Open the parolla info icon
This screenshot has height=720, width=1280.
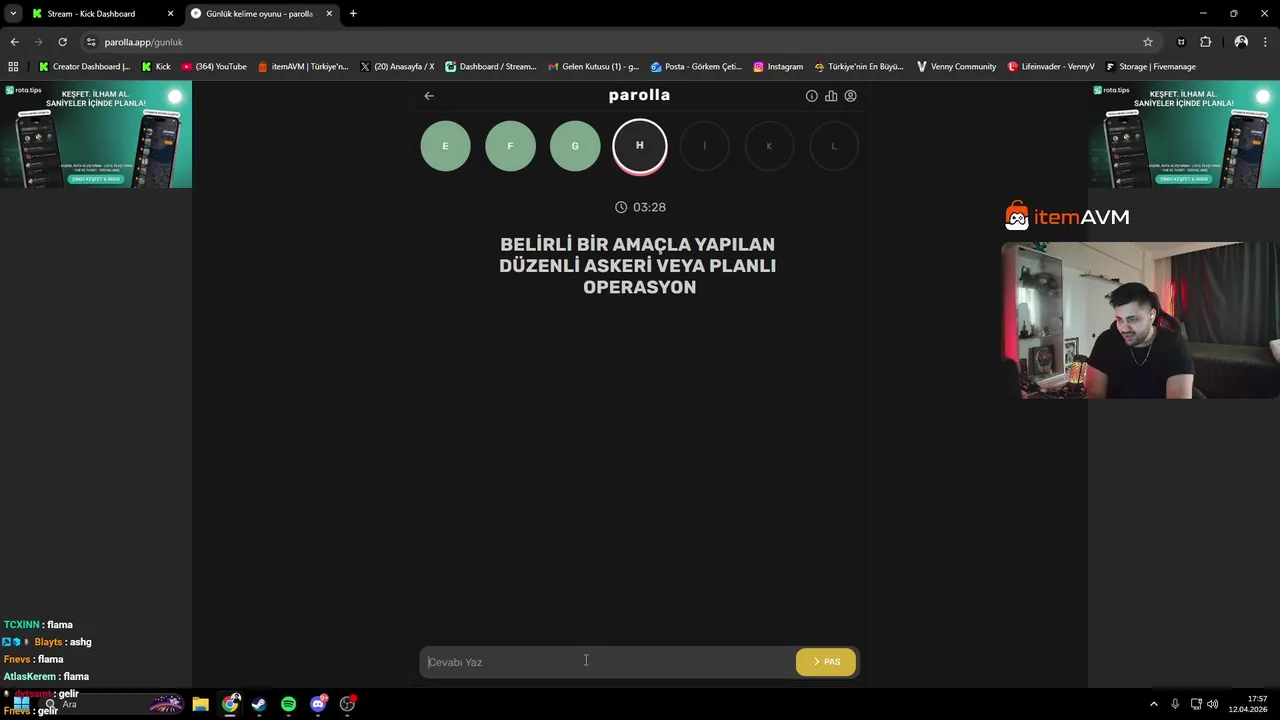tap(812, 96)
